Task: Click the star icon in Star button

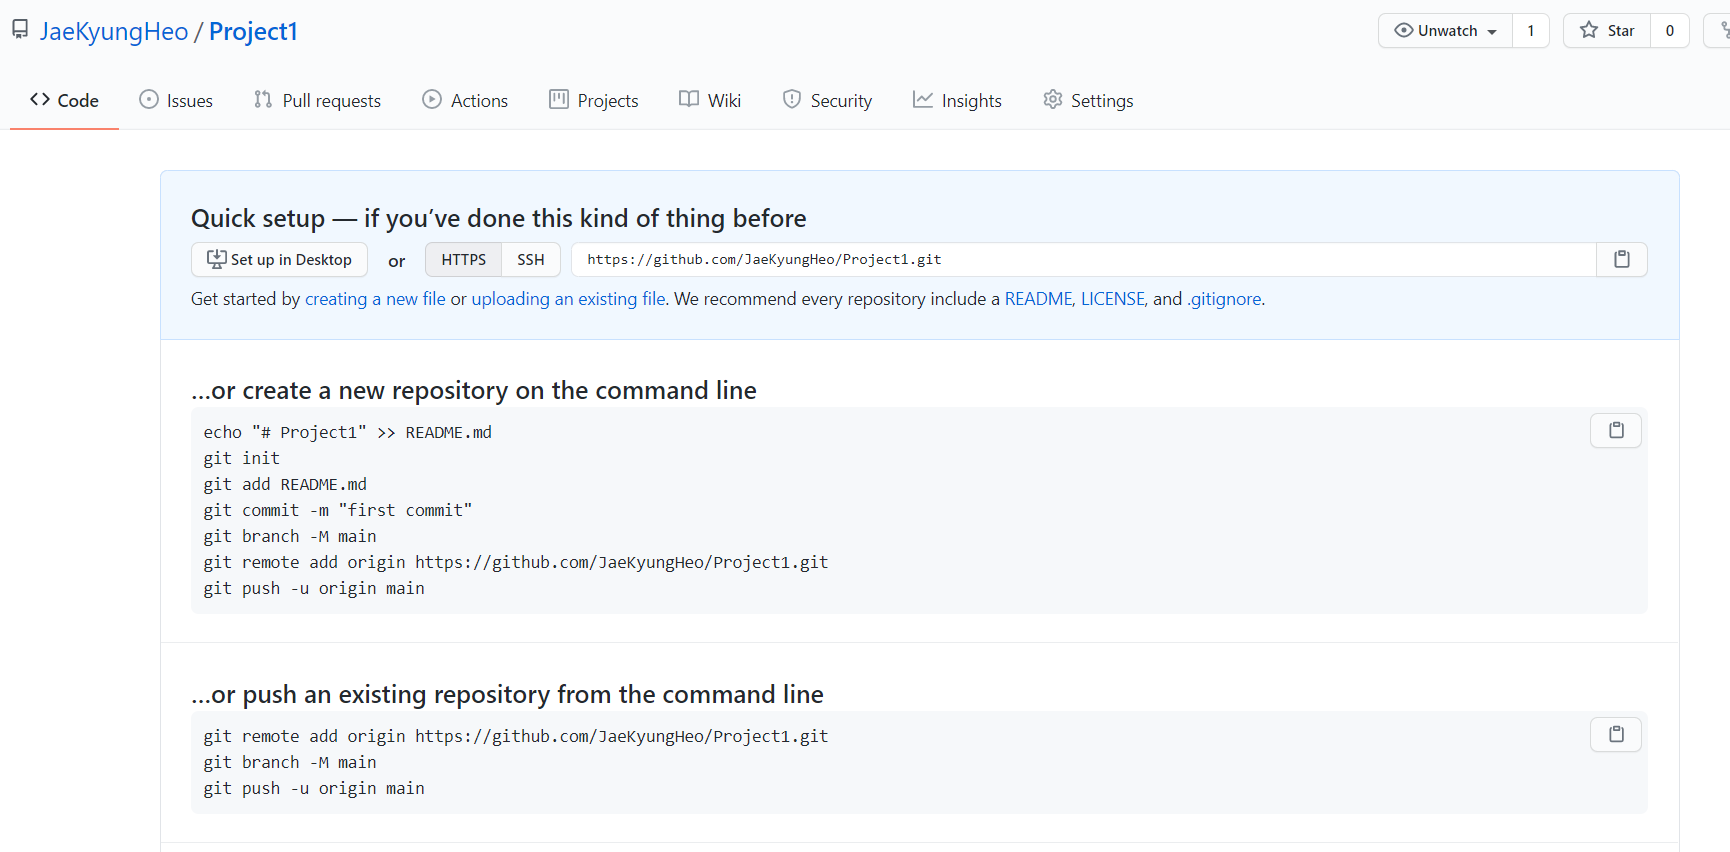Action: 1589,30
